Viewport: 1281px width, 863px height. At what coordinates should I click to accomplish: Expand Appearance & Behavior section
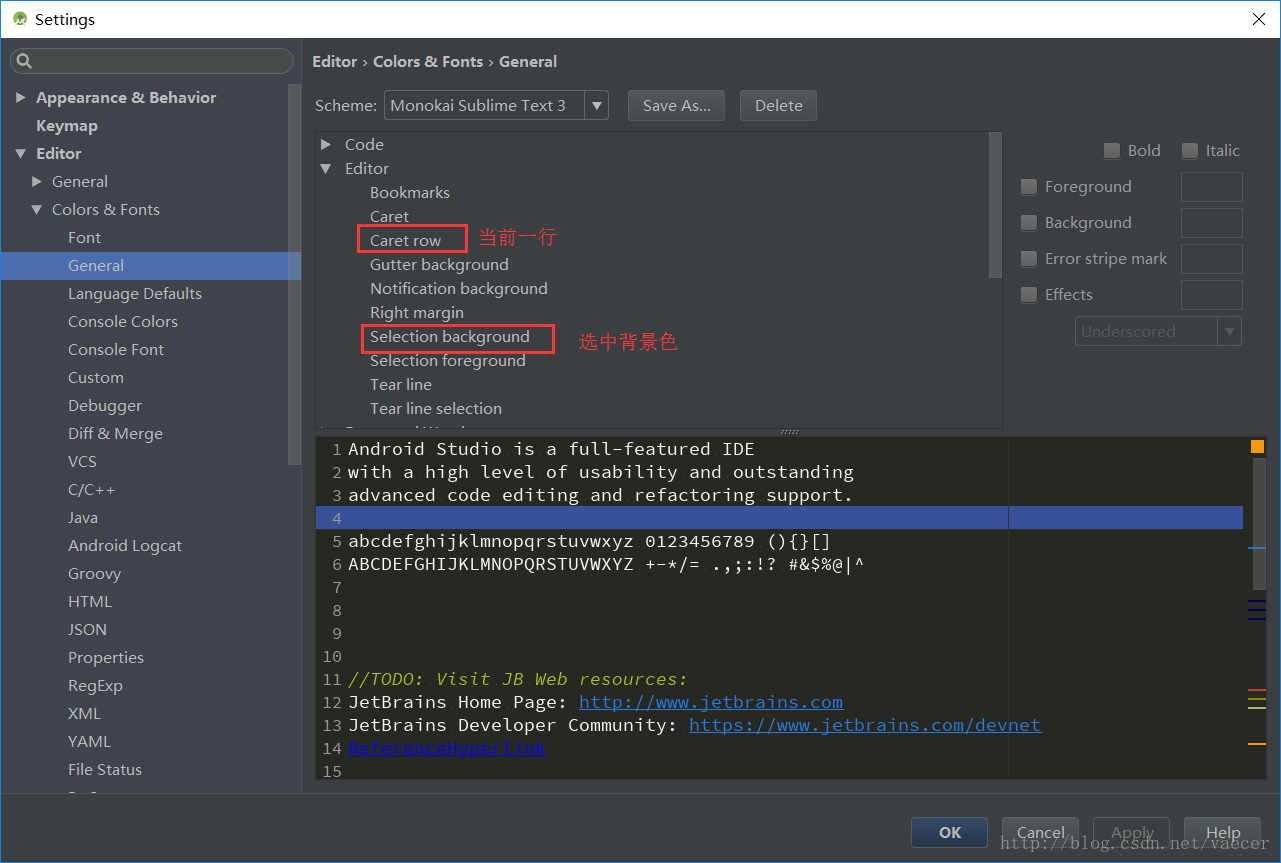coord(20,97)
